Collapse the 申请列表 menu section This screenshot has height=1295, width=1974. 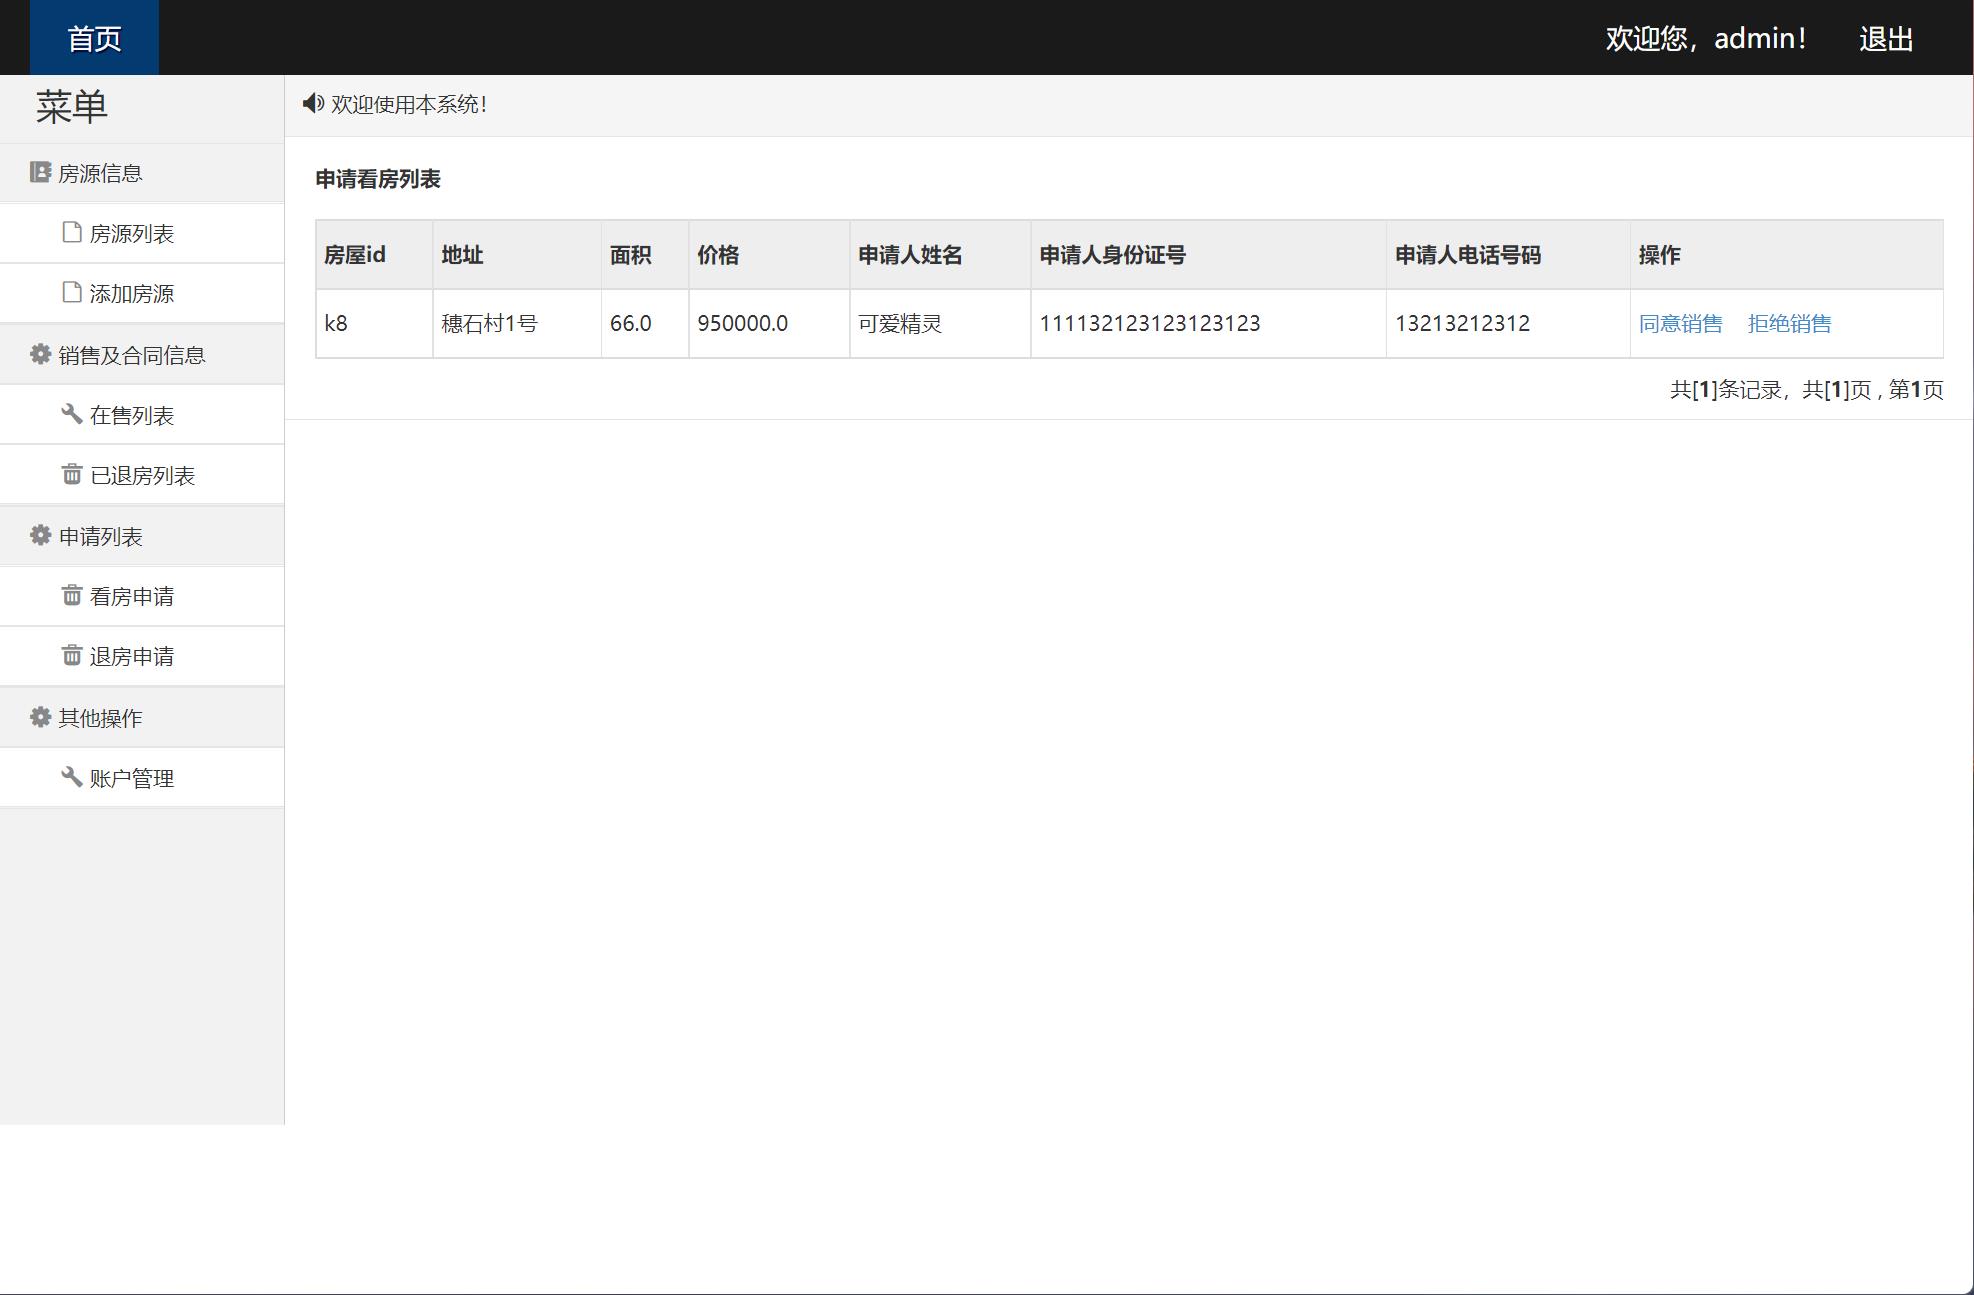[100, 537]
